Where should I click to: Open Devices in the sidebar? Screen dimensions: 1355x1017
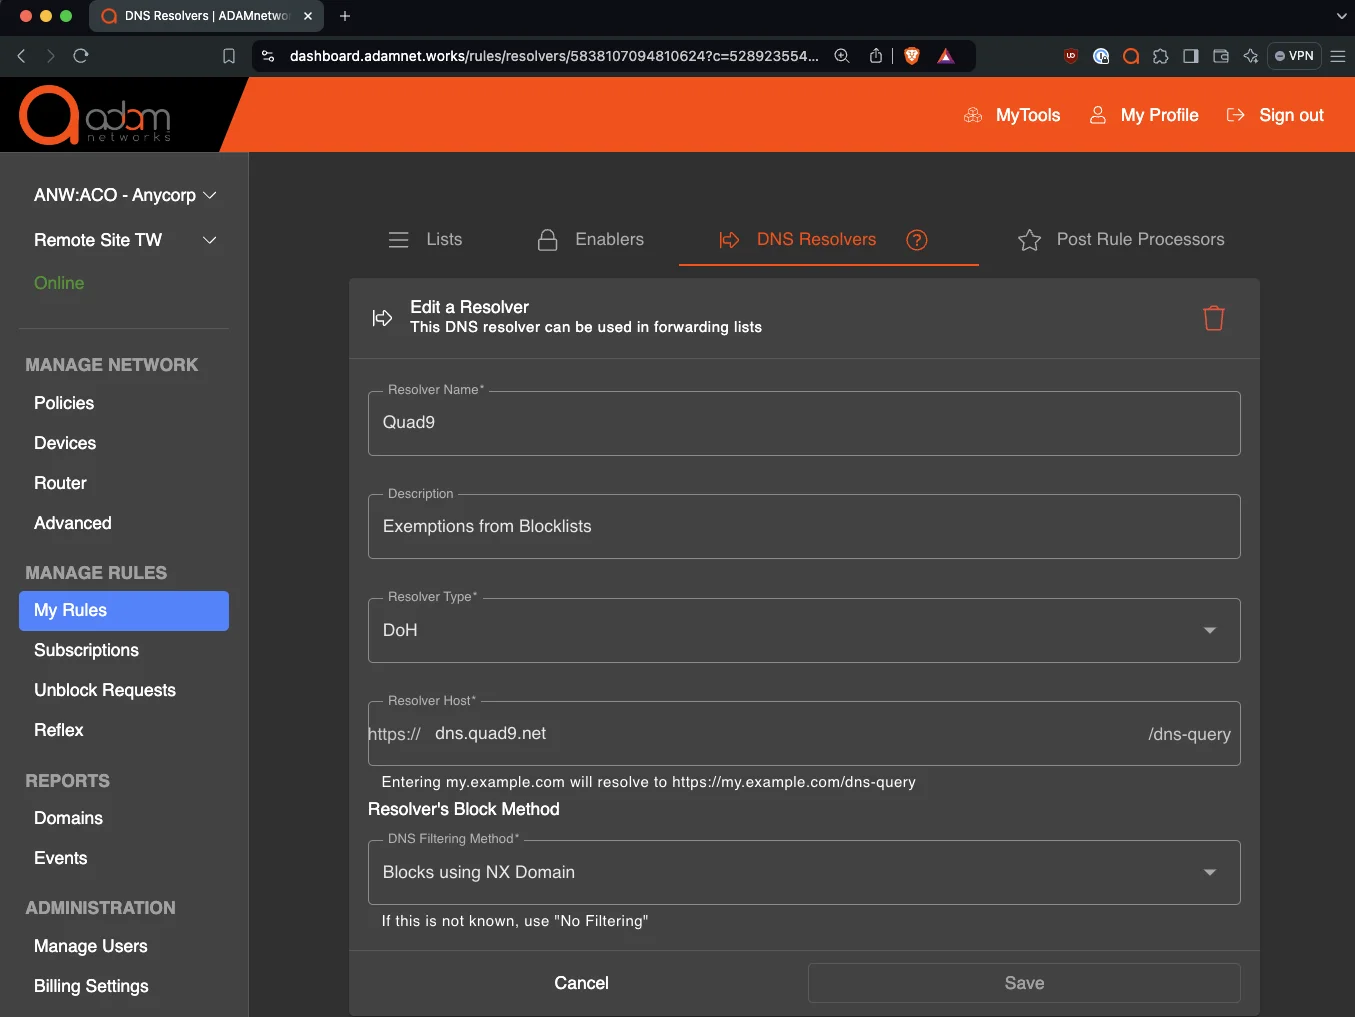click(65, 443)
